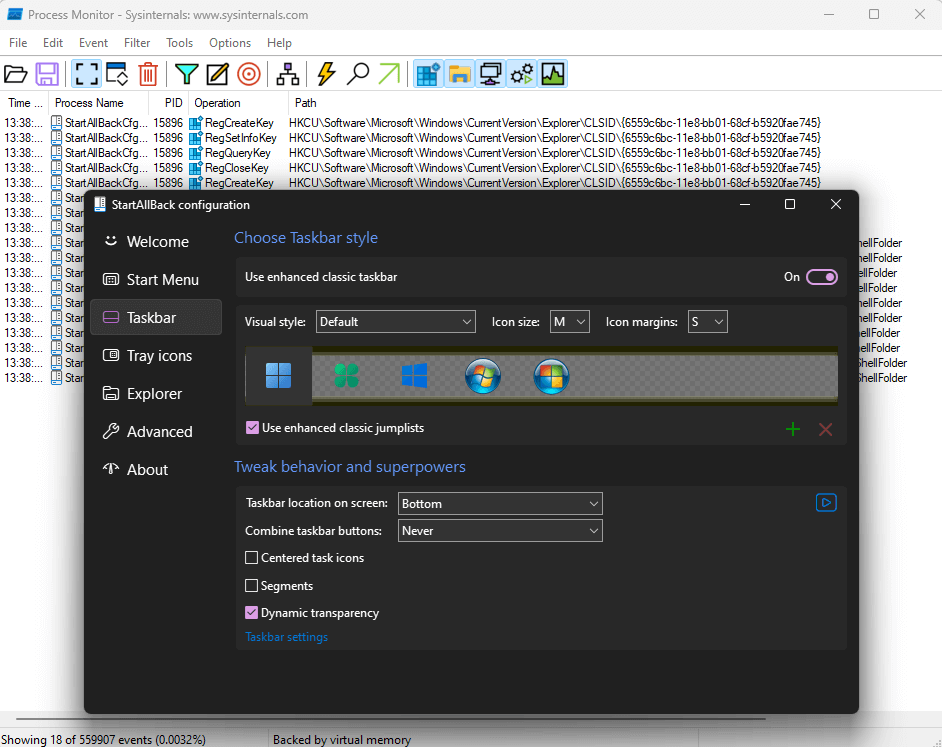The width and height of the screenshot is (942, 747).
Task: Sort by the Time column header
Action: (x=25, y=103)
